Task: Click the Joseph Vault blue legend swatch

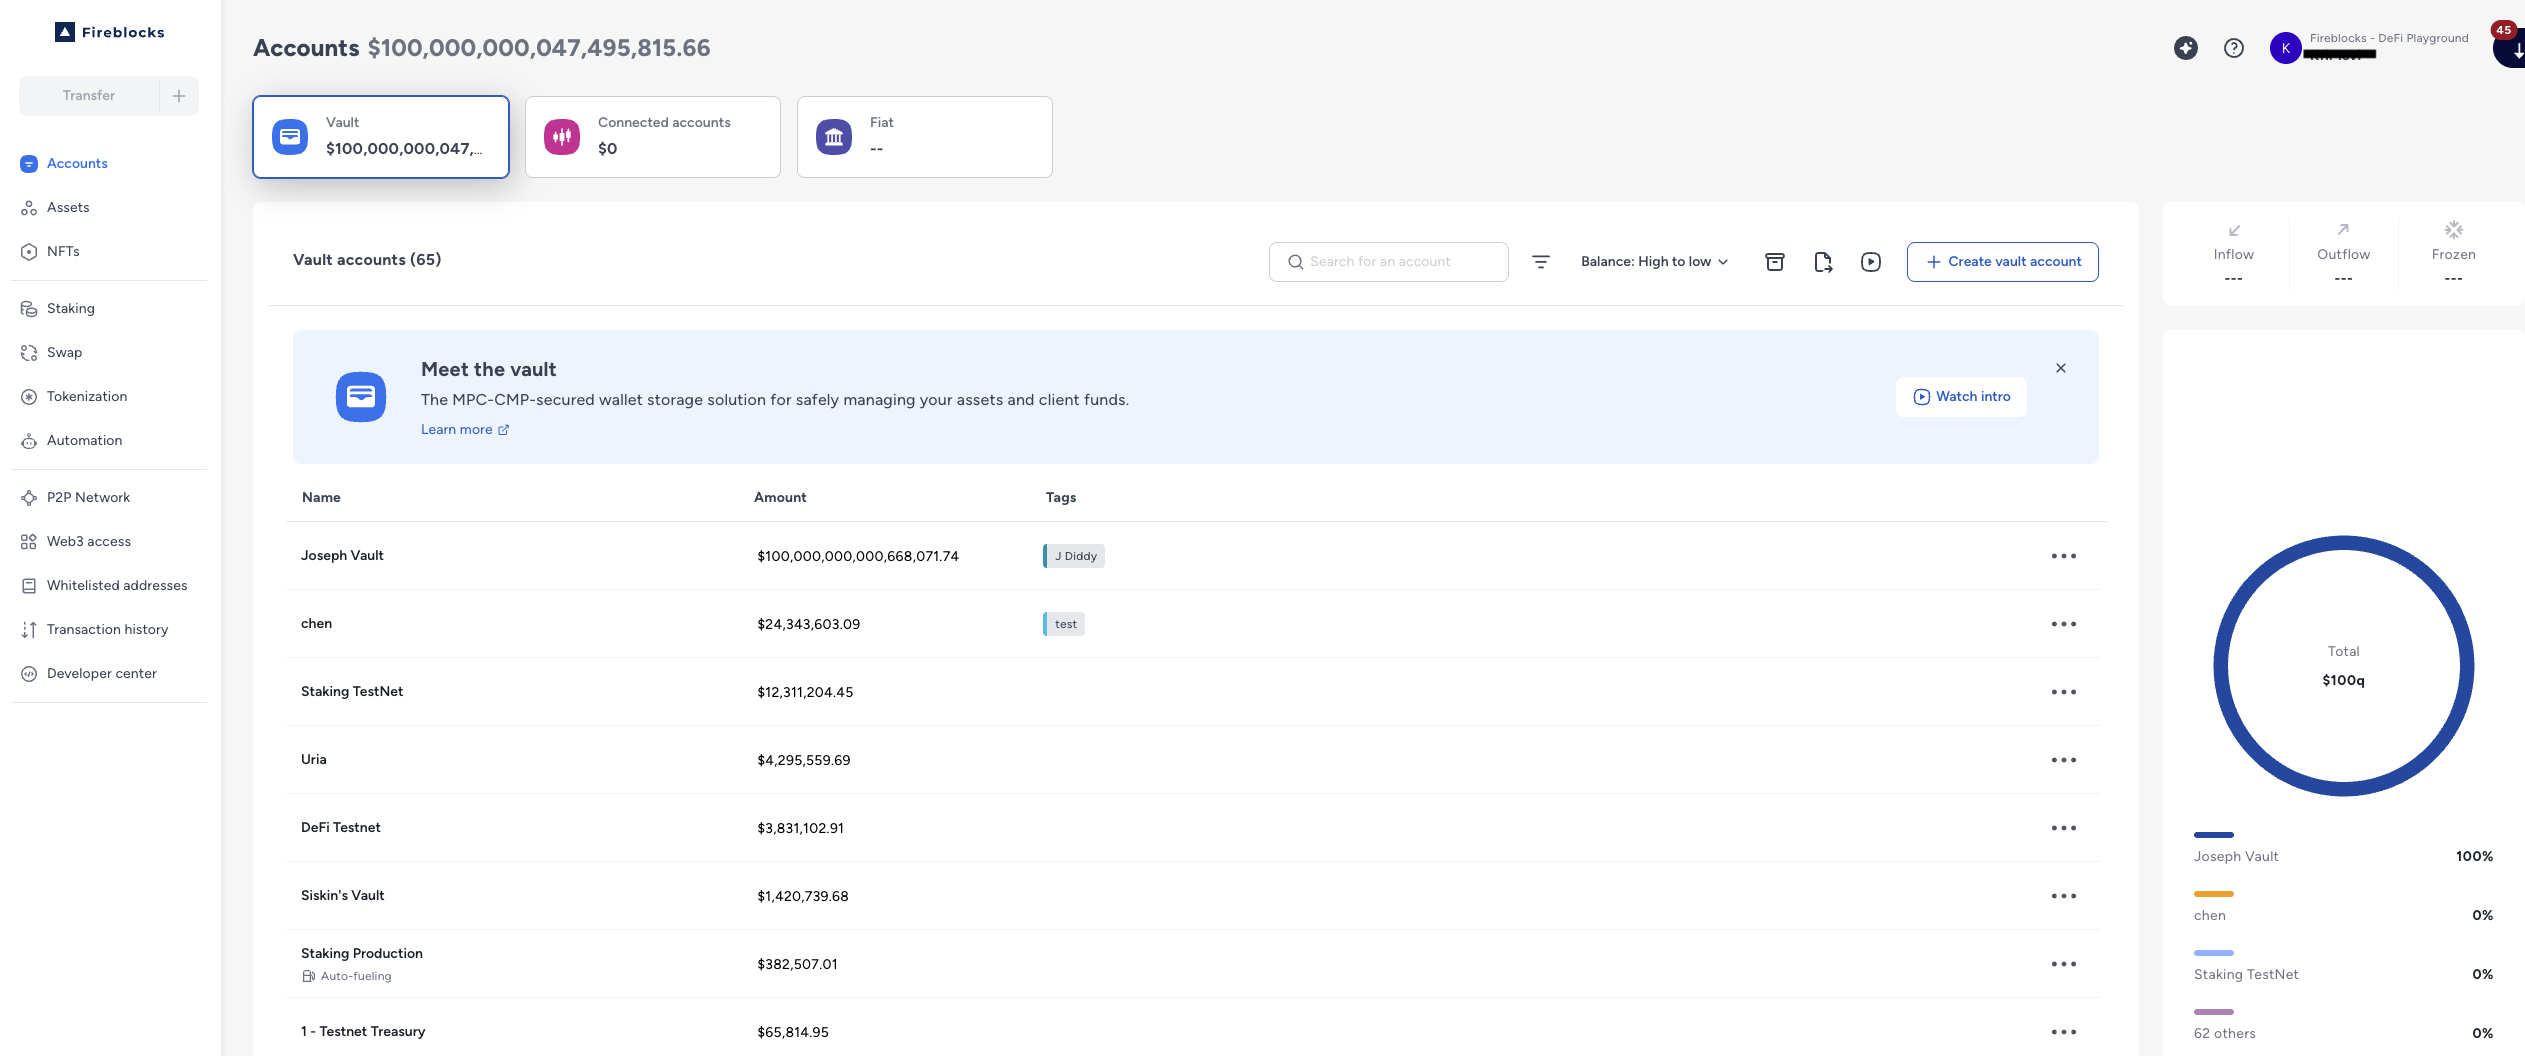Action: pyautogui.click(x=2213, y=835)
